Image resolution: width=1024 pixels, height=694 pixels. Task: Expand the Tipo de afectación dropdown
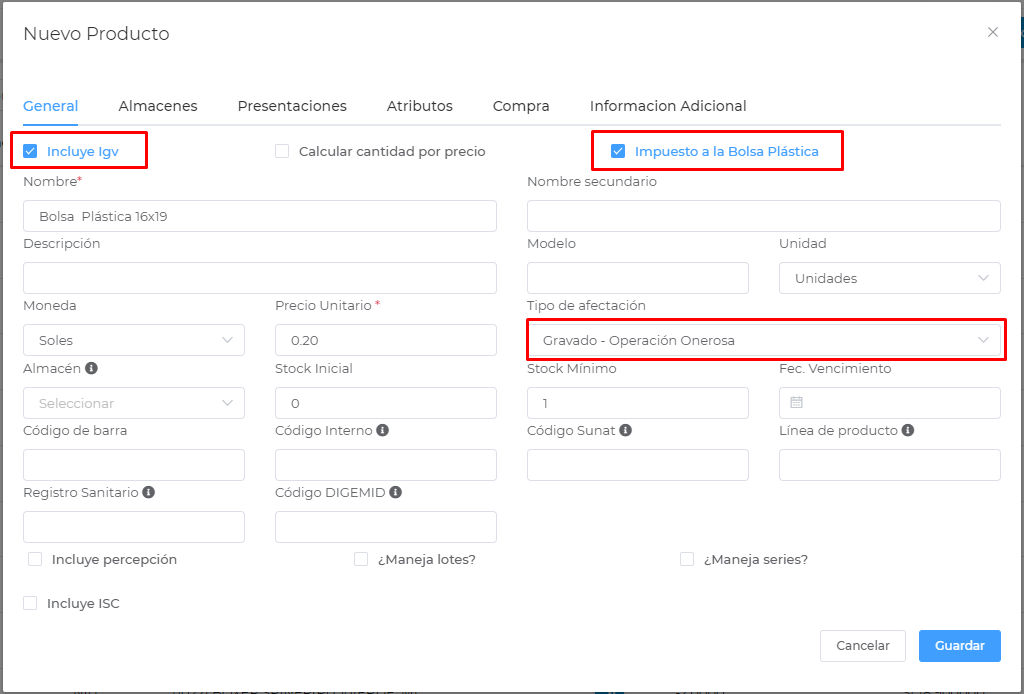coord(763,340)
